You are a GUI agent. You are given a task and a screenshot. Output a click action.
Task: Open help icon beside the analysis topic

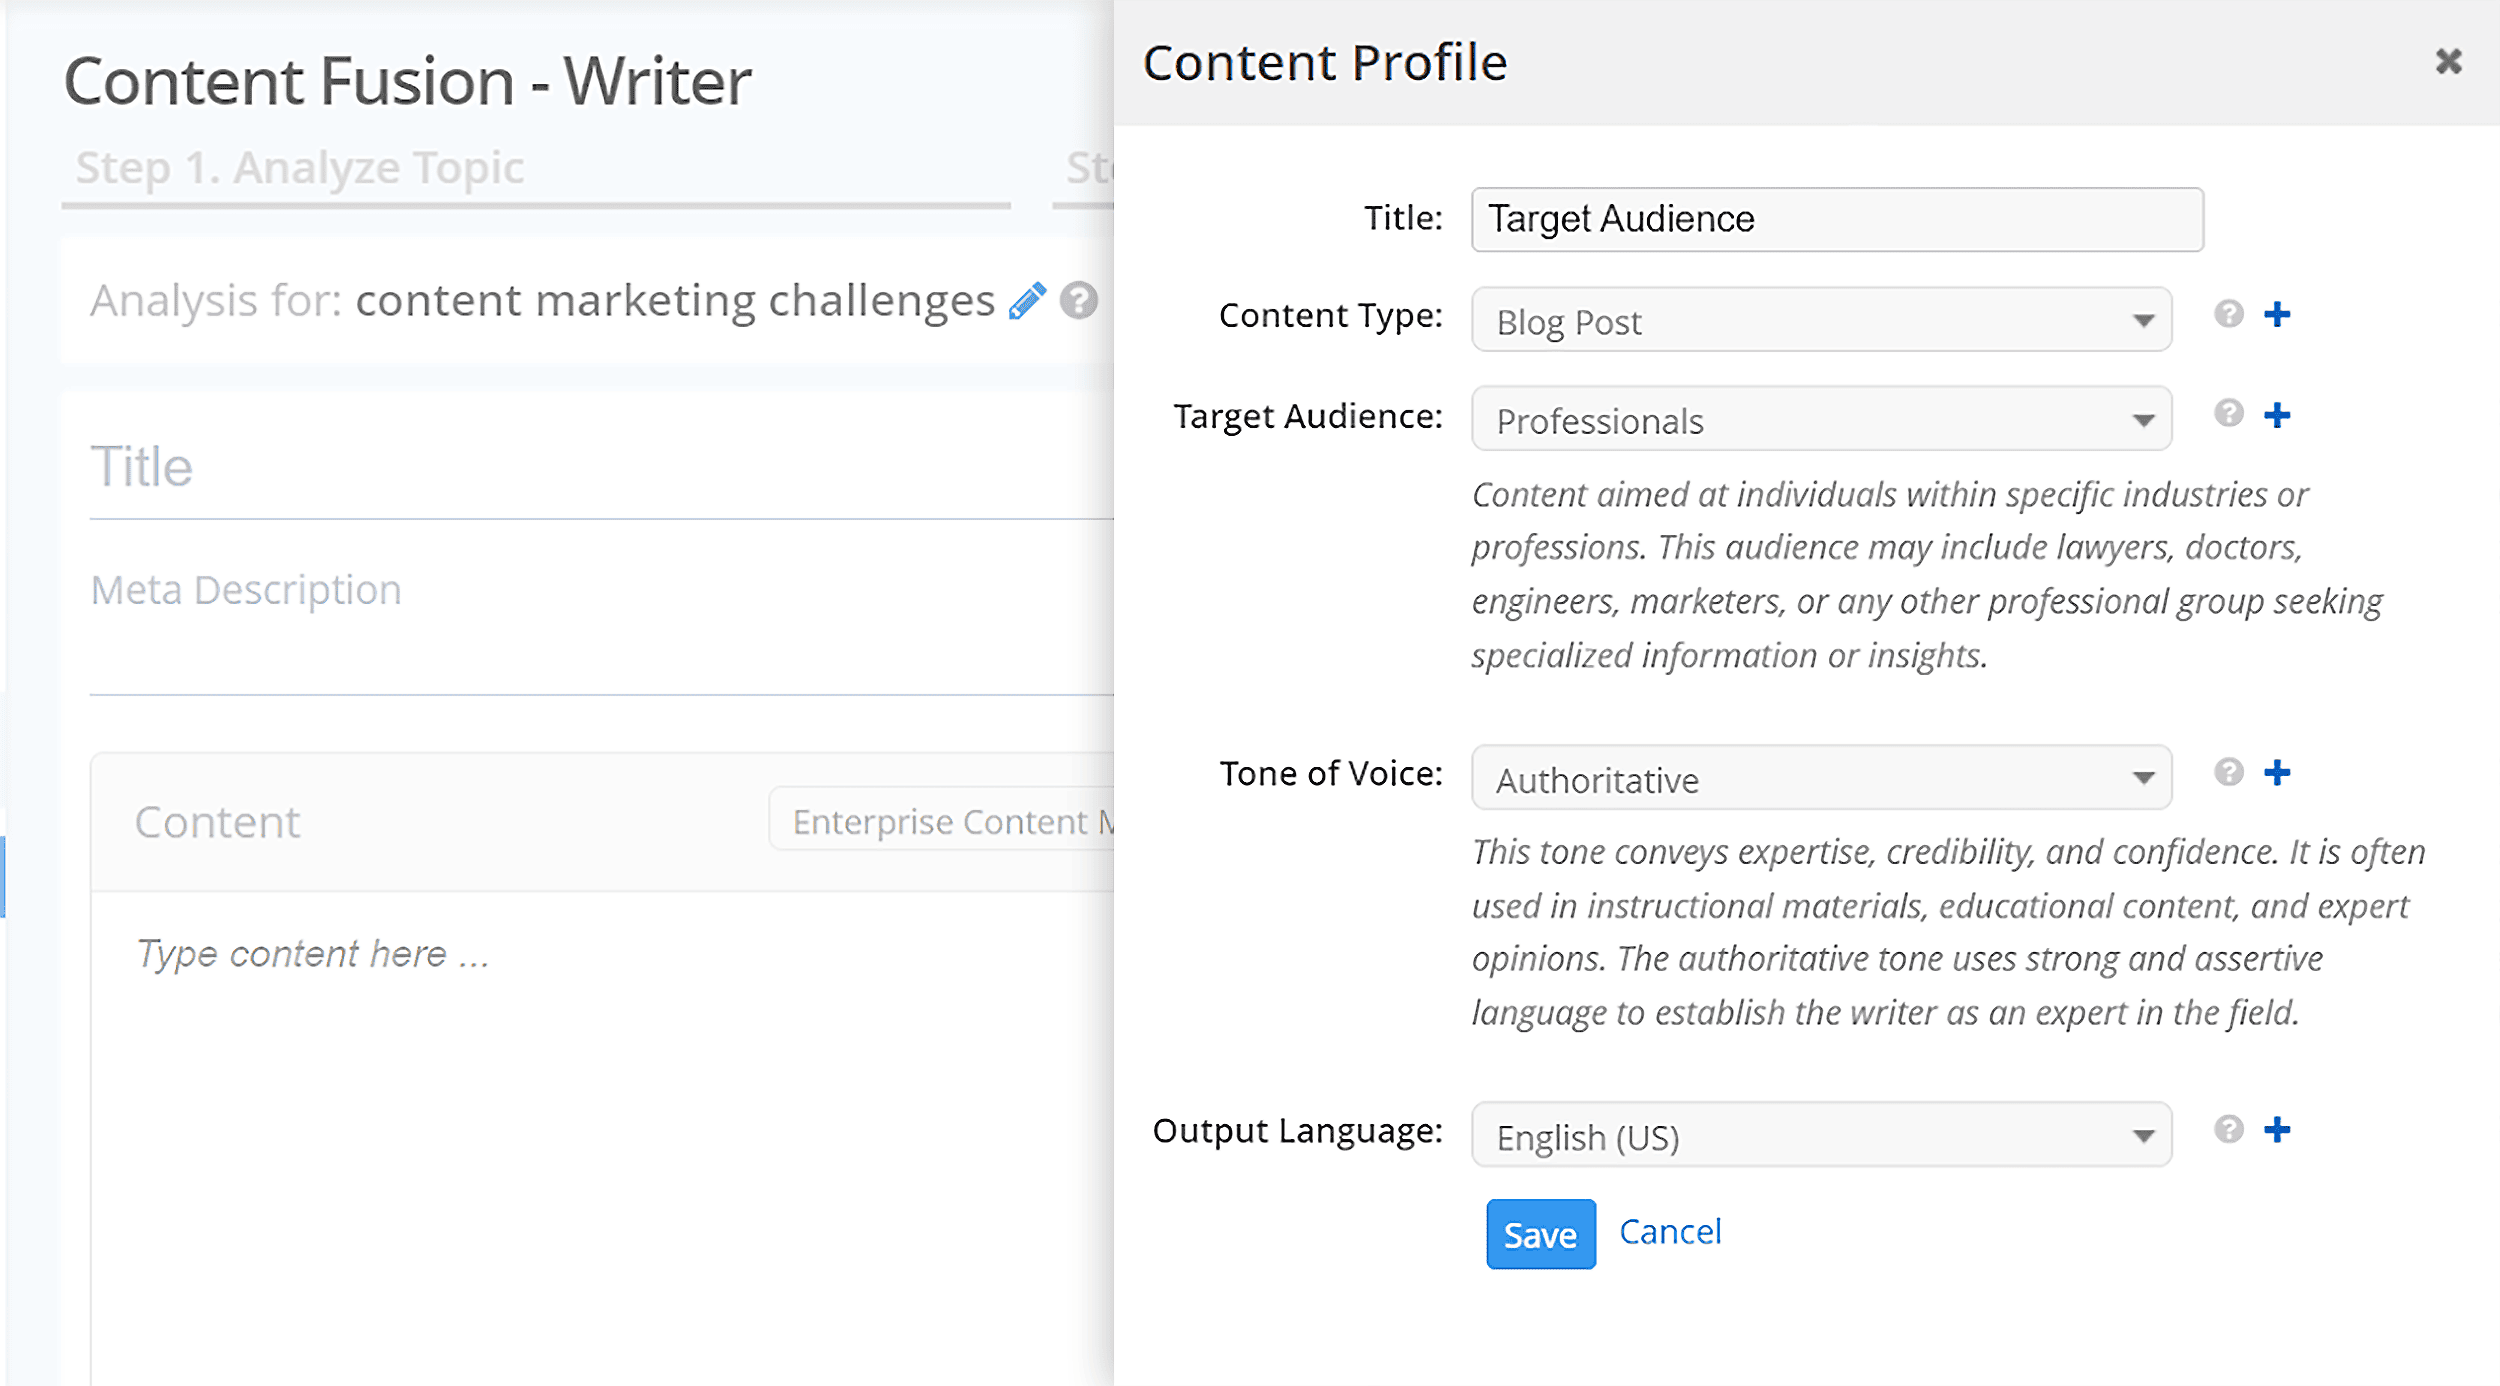(x=1079, y=300)
